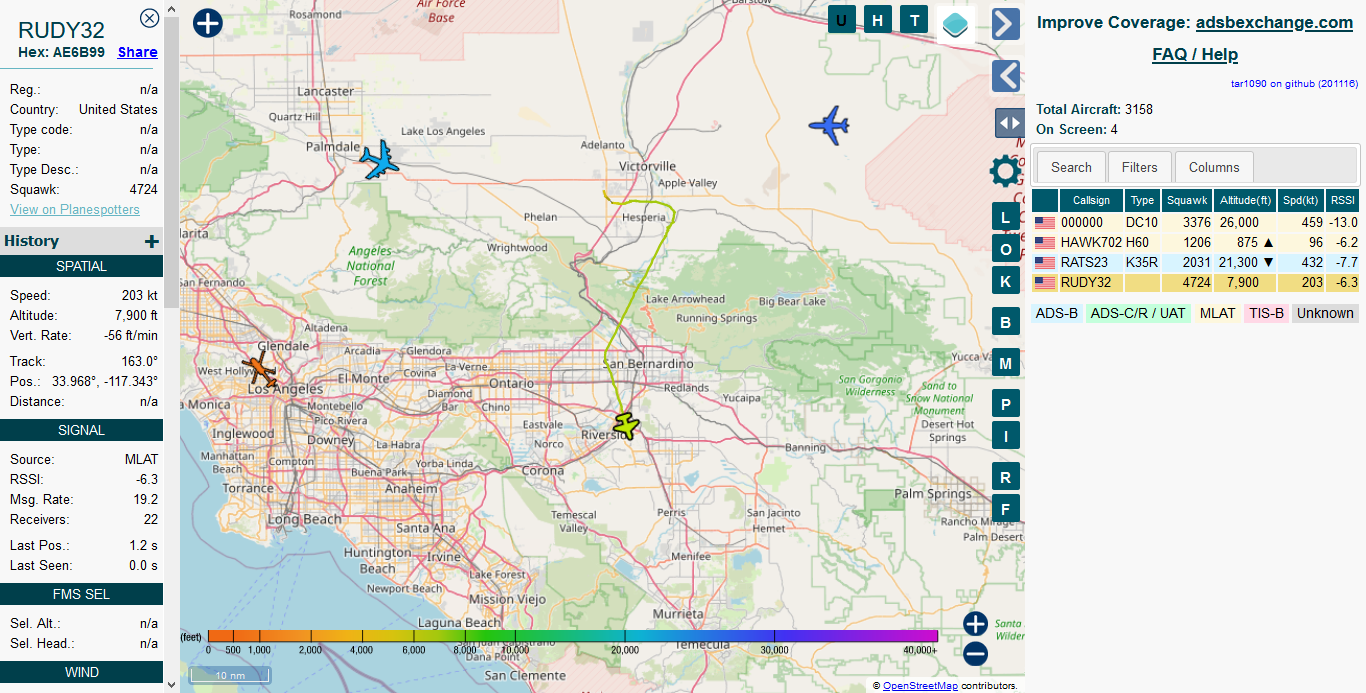Click the Hex: AE6B99 label
The width and height of the screenshot is (1366, 693).
pos(61,52)
